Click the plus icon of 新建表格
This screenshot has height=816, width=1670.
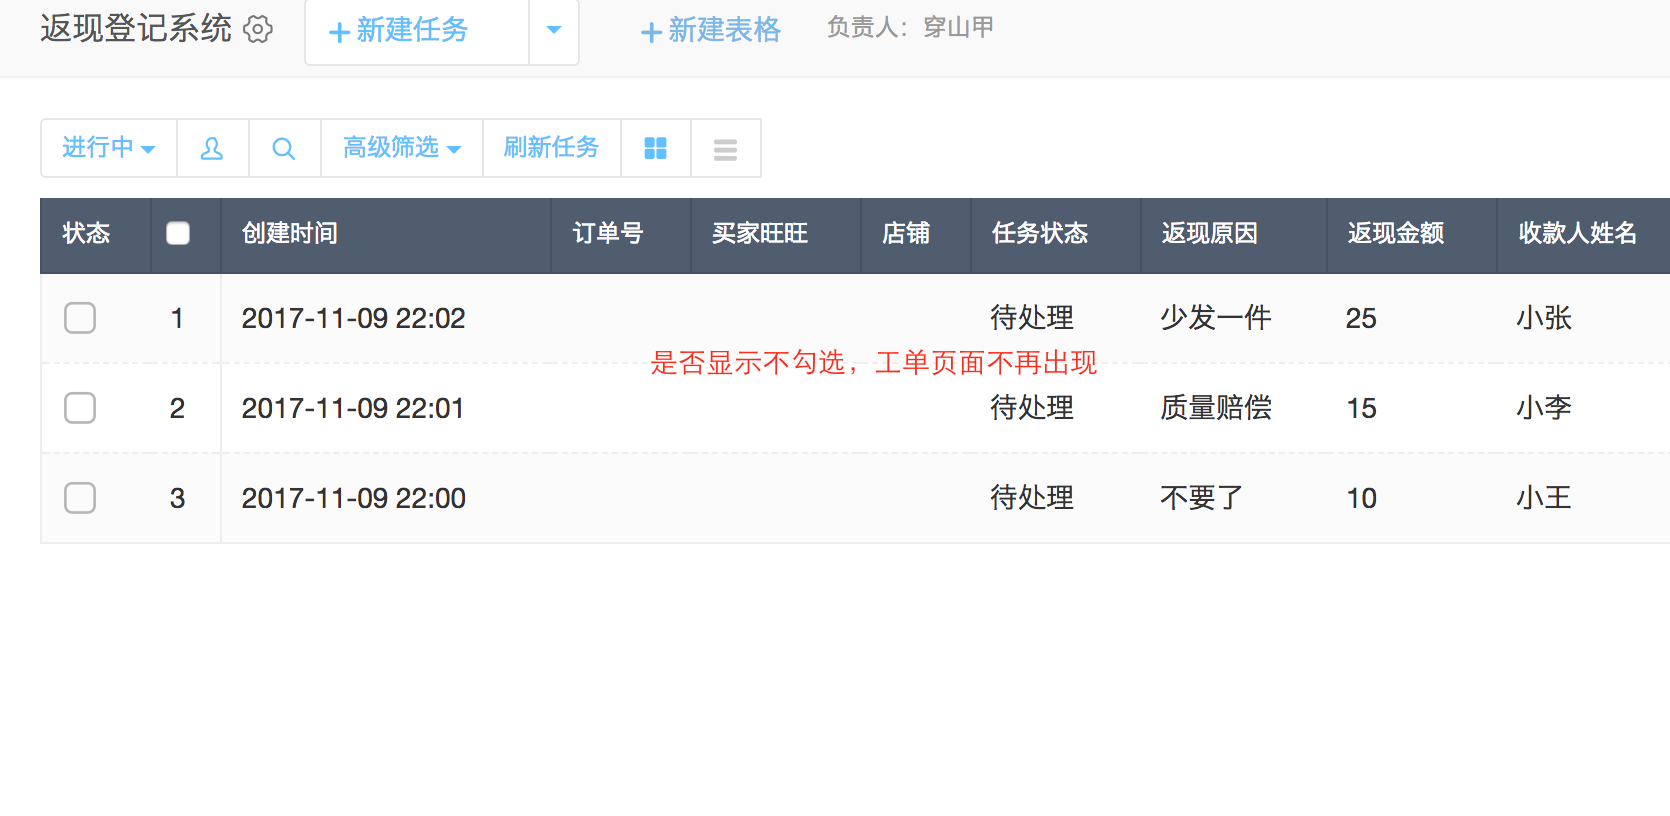(651, 32)
